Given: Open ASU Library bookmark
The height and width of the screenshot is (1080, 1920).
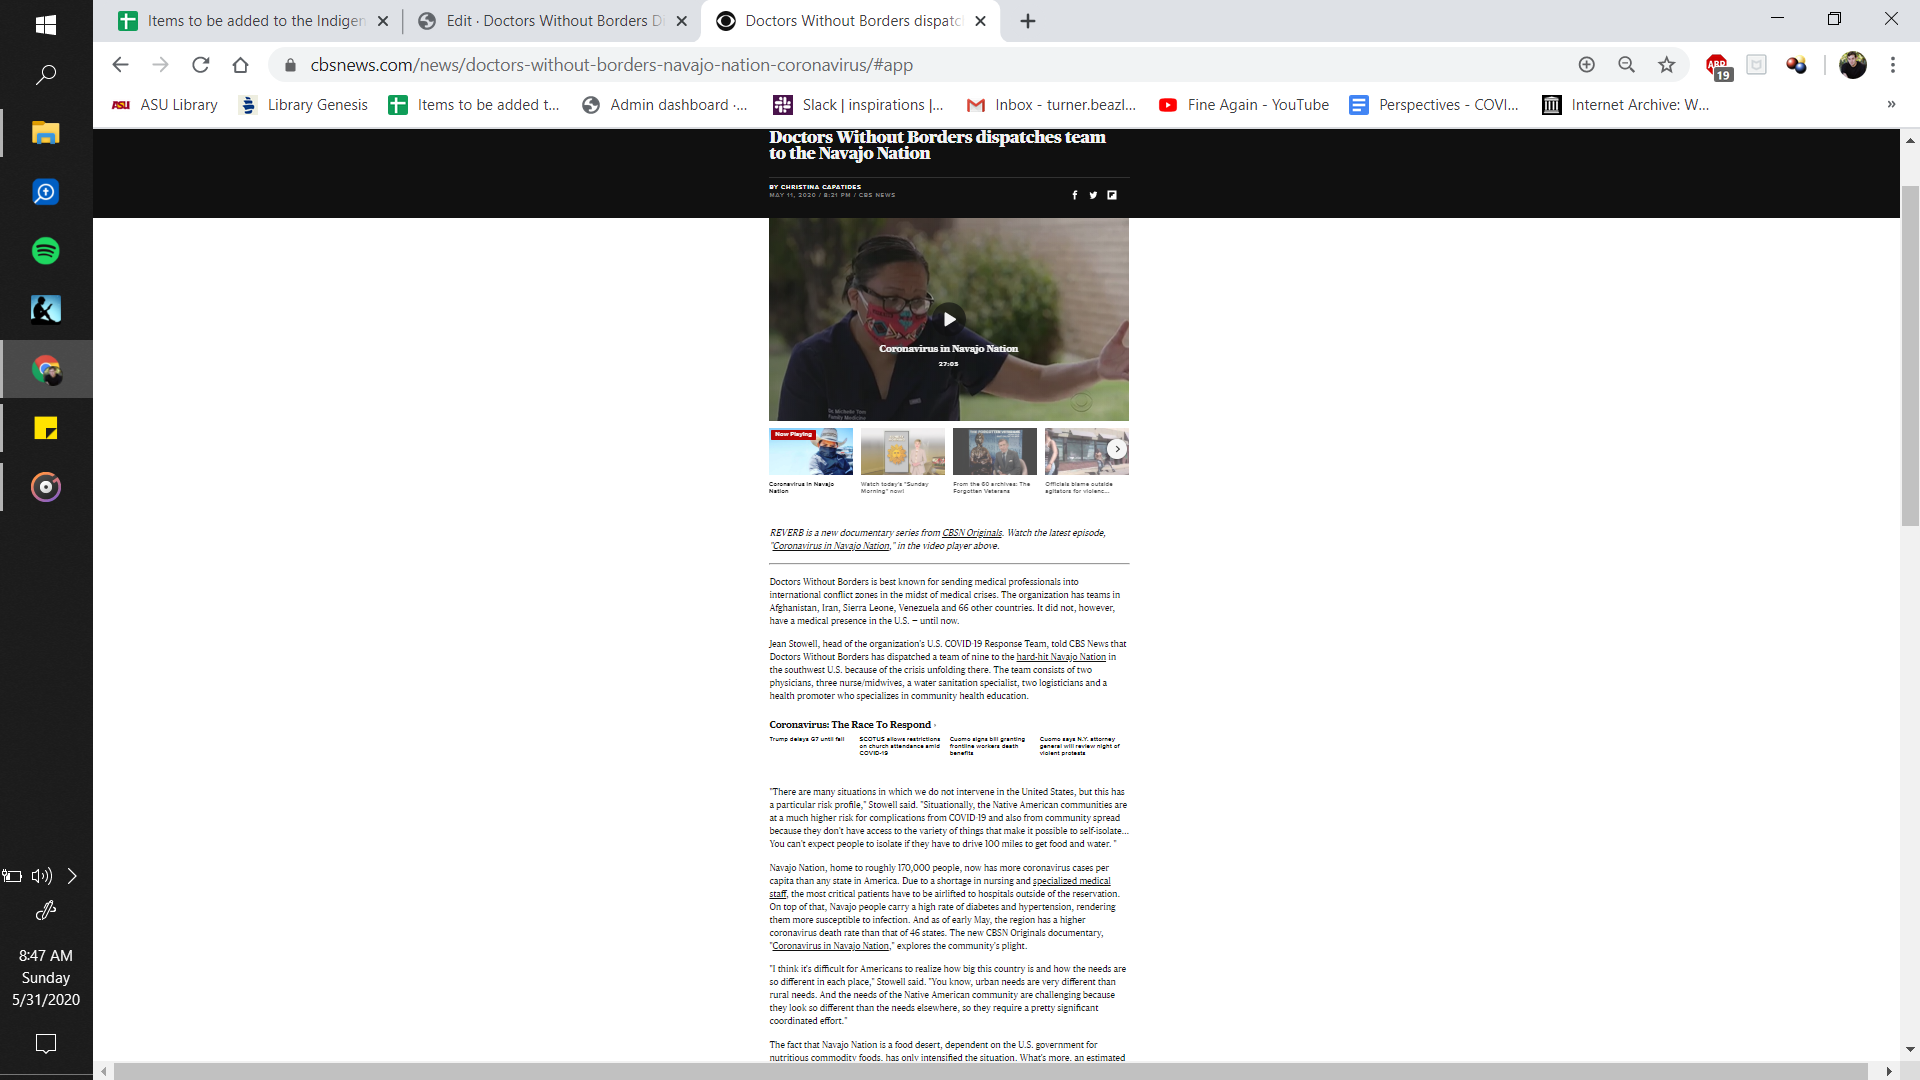Looking at the screenshot, I should 165,105.
